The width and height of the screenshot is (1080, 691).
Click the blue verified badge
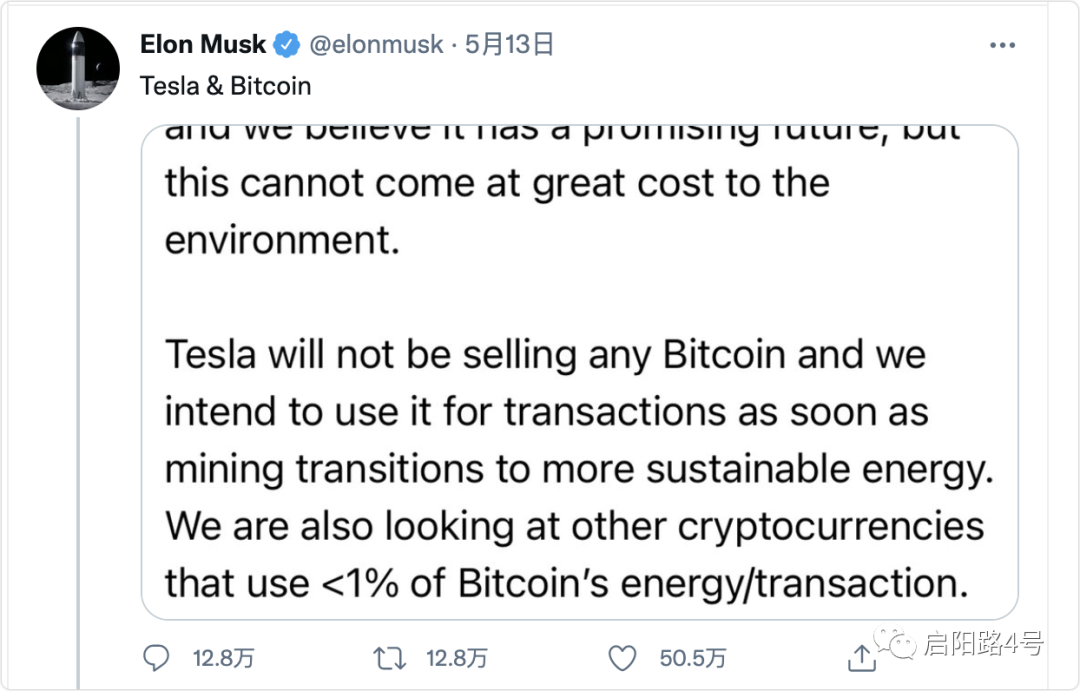(x=287, y=45)
